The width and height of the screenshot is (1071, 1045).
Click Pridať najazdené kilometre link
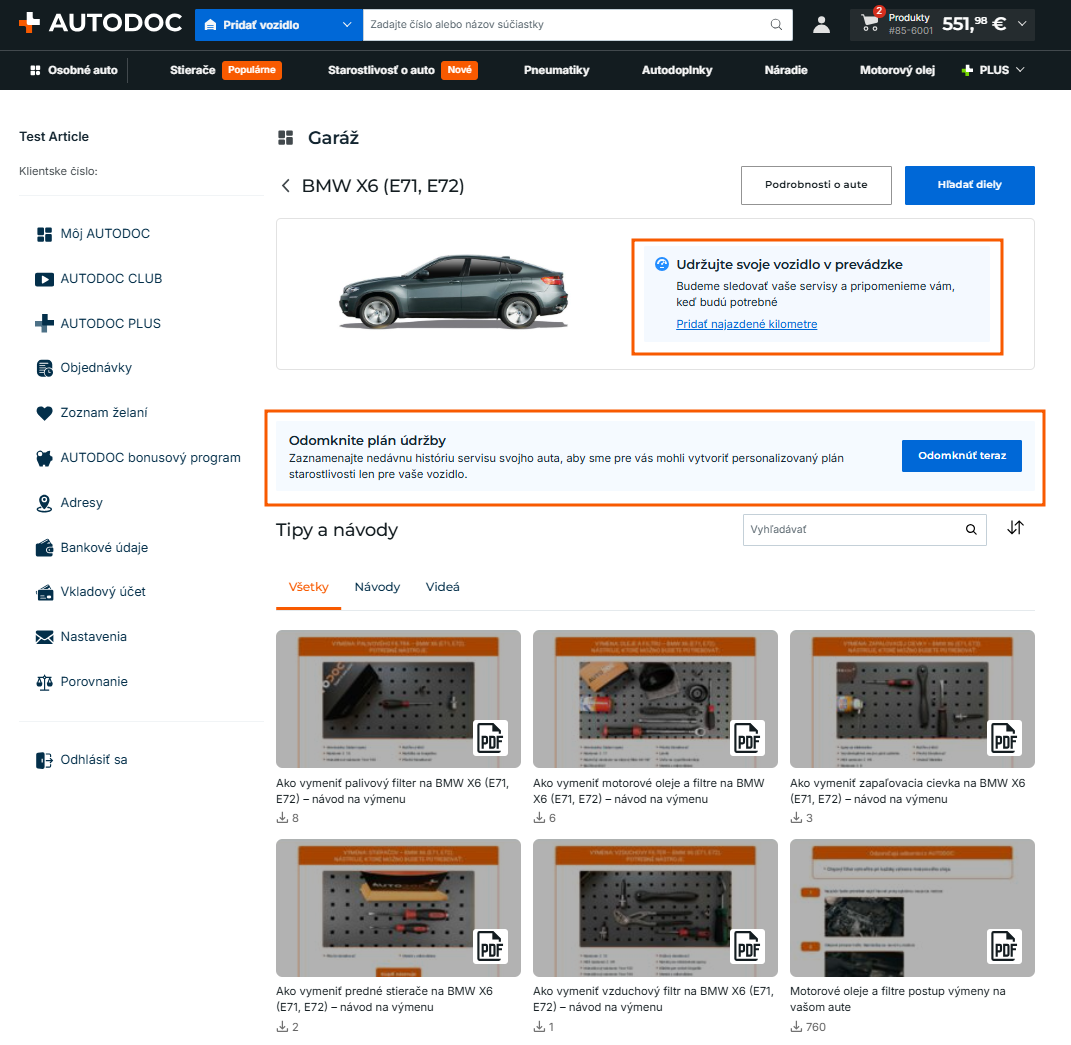tap(747, 324)
